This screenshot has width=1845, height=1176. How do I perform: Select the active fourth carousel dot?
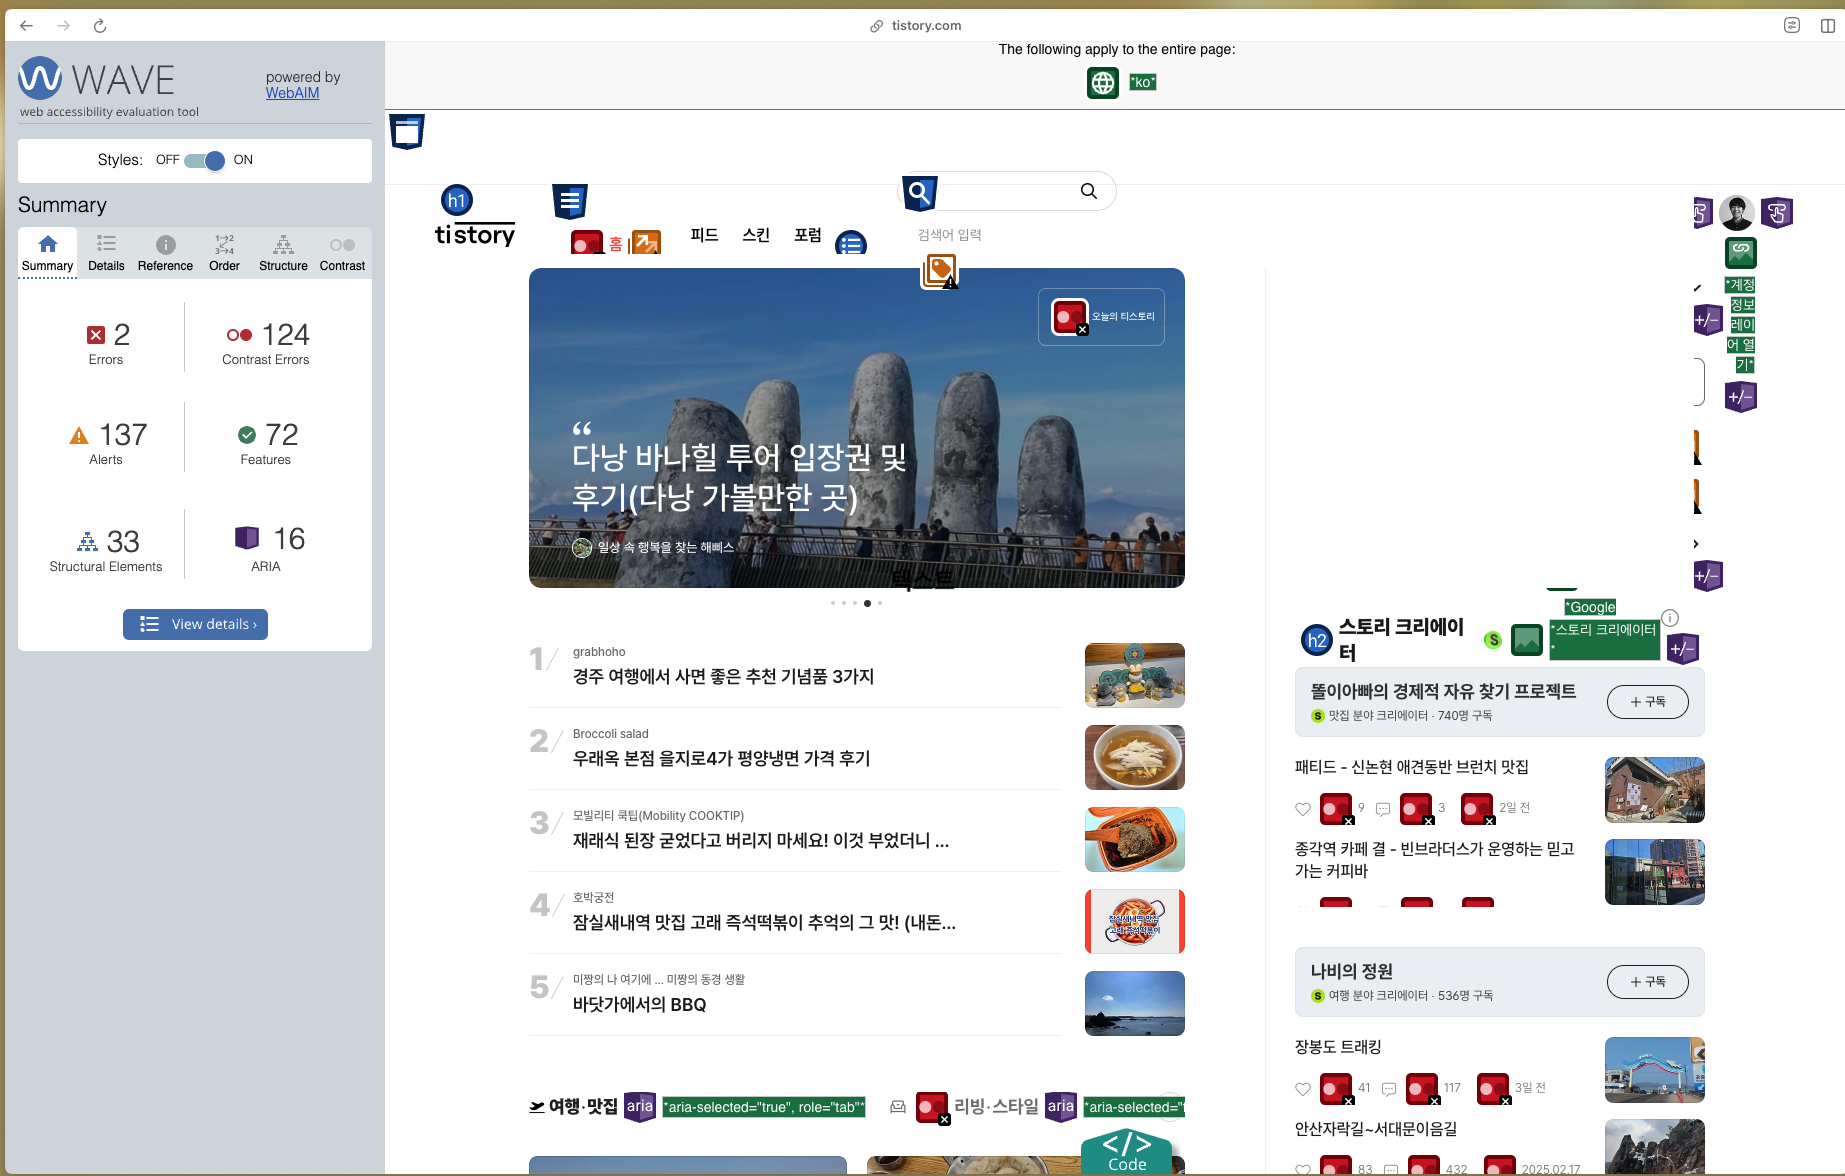pyautogui.click(x=867, y=603)
